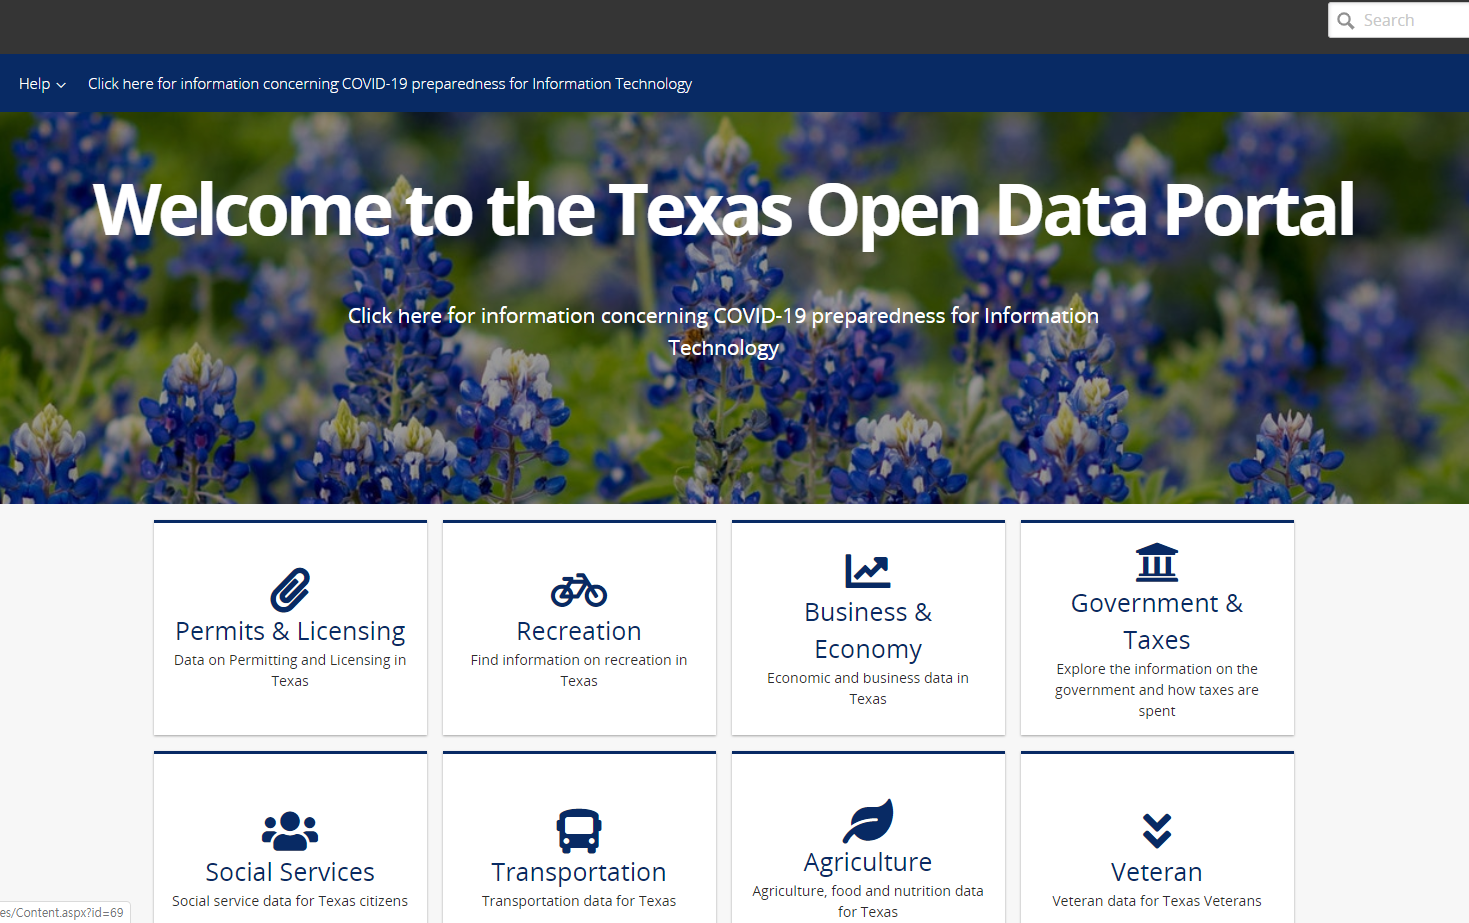Click the Social Services people icon

(290, 830)
